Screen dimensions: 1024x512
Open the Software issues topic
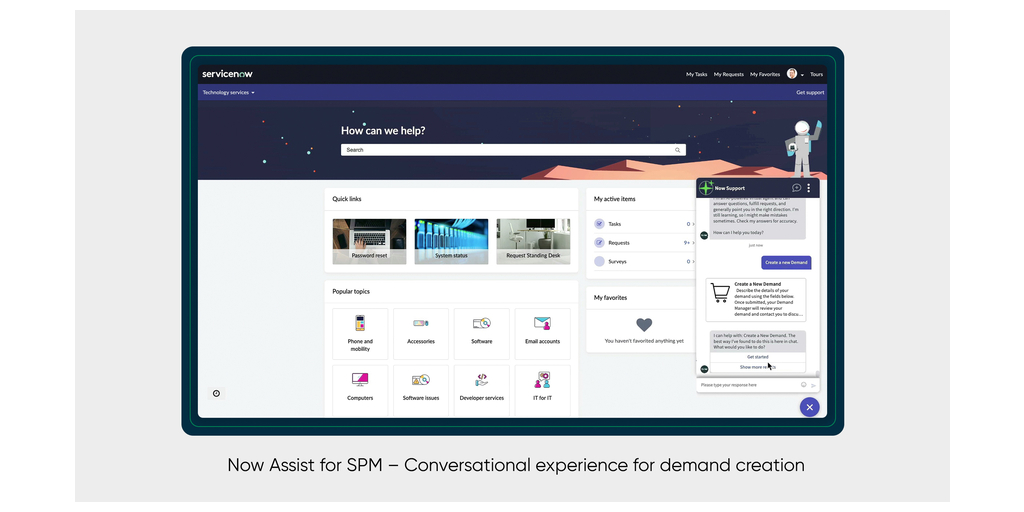point(421,390)
